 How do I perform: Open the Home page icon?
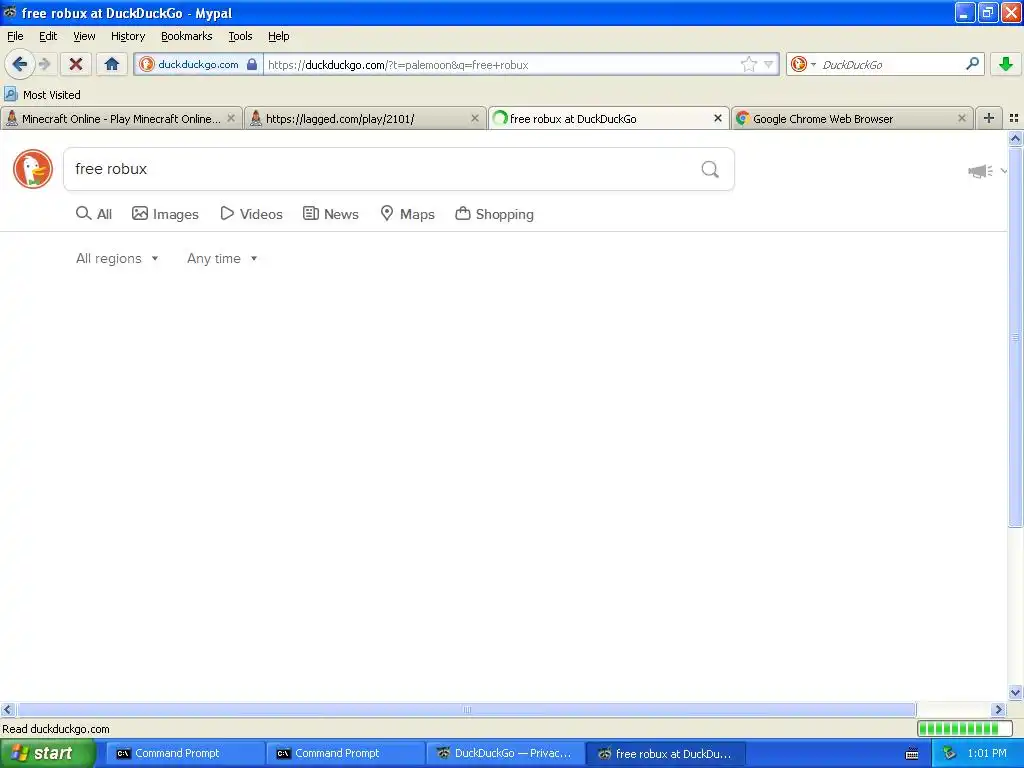112,64
